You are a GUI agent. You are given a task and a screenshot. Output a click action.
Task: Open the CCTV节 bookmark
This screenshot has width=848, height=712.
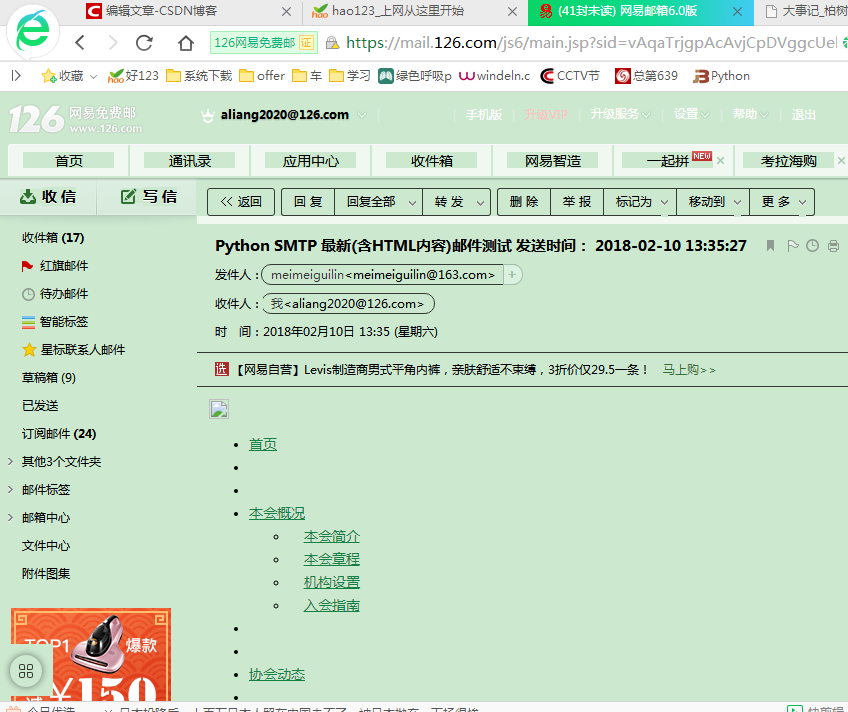point(570,76)
